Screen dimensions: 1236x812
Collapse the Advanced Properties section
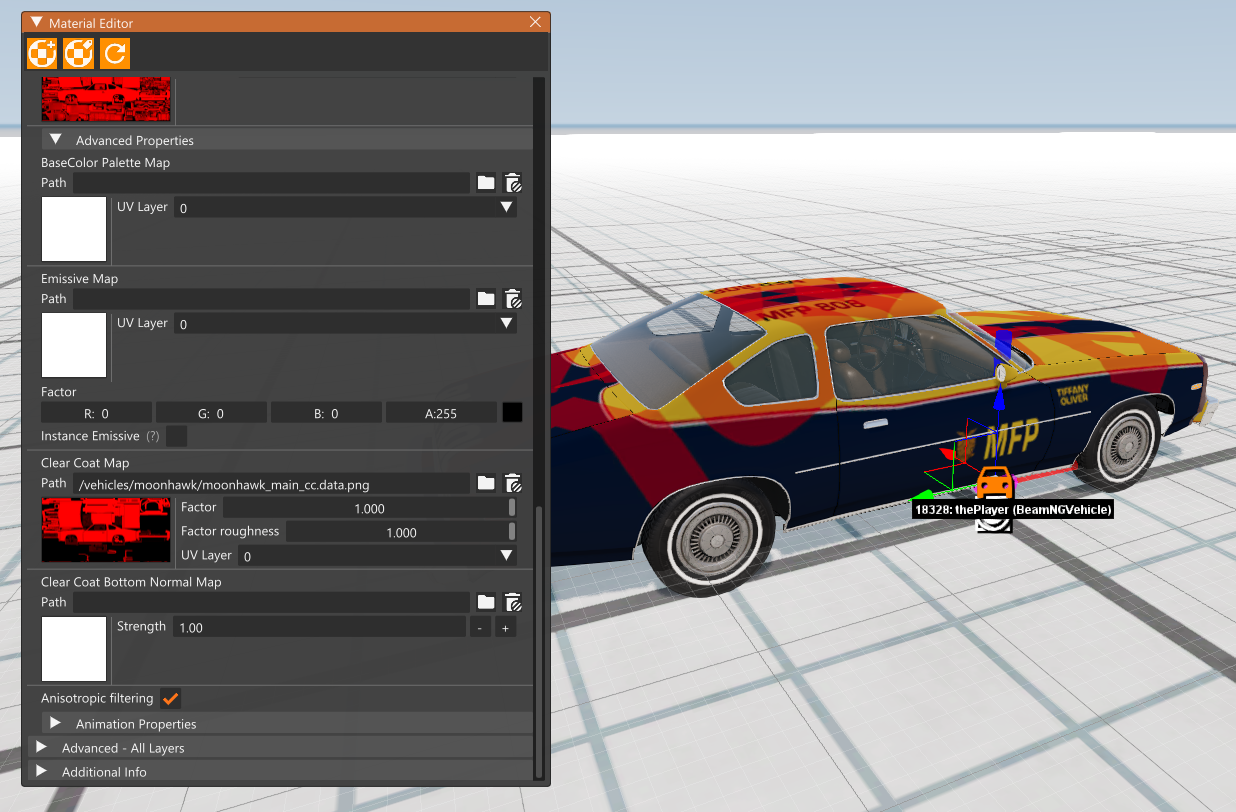[56, 140]
